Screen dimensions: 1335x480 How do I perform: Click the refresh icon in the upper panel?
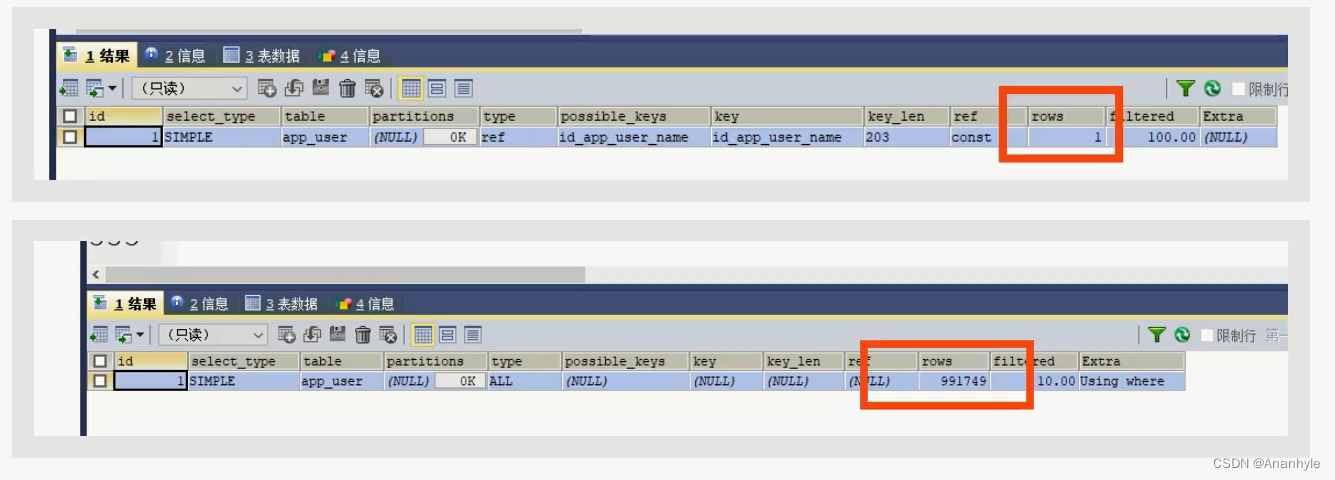point(1213,88)
